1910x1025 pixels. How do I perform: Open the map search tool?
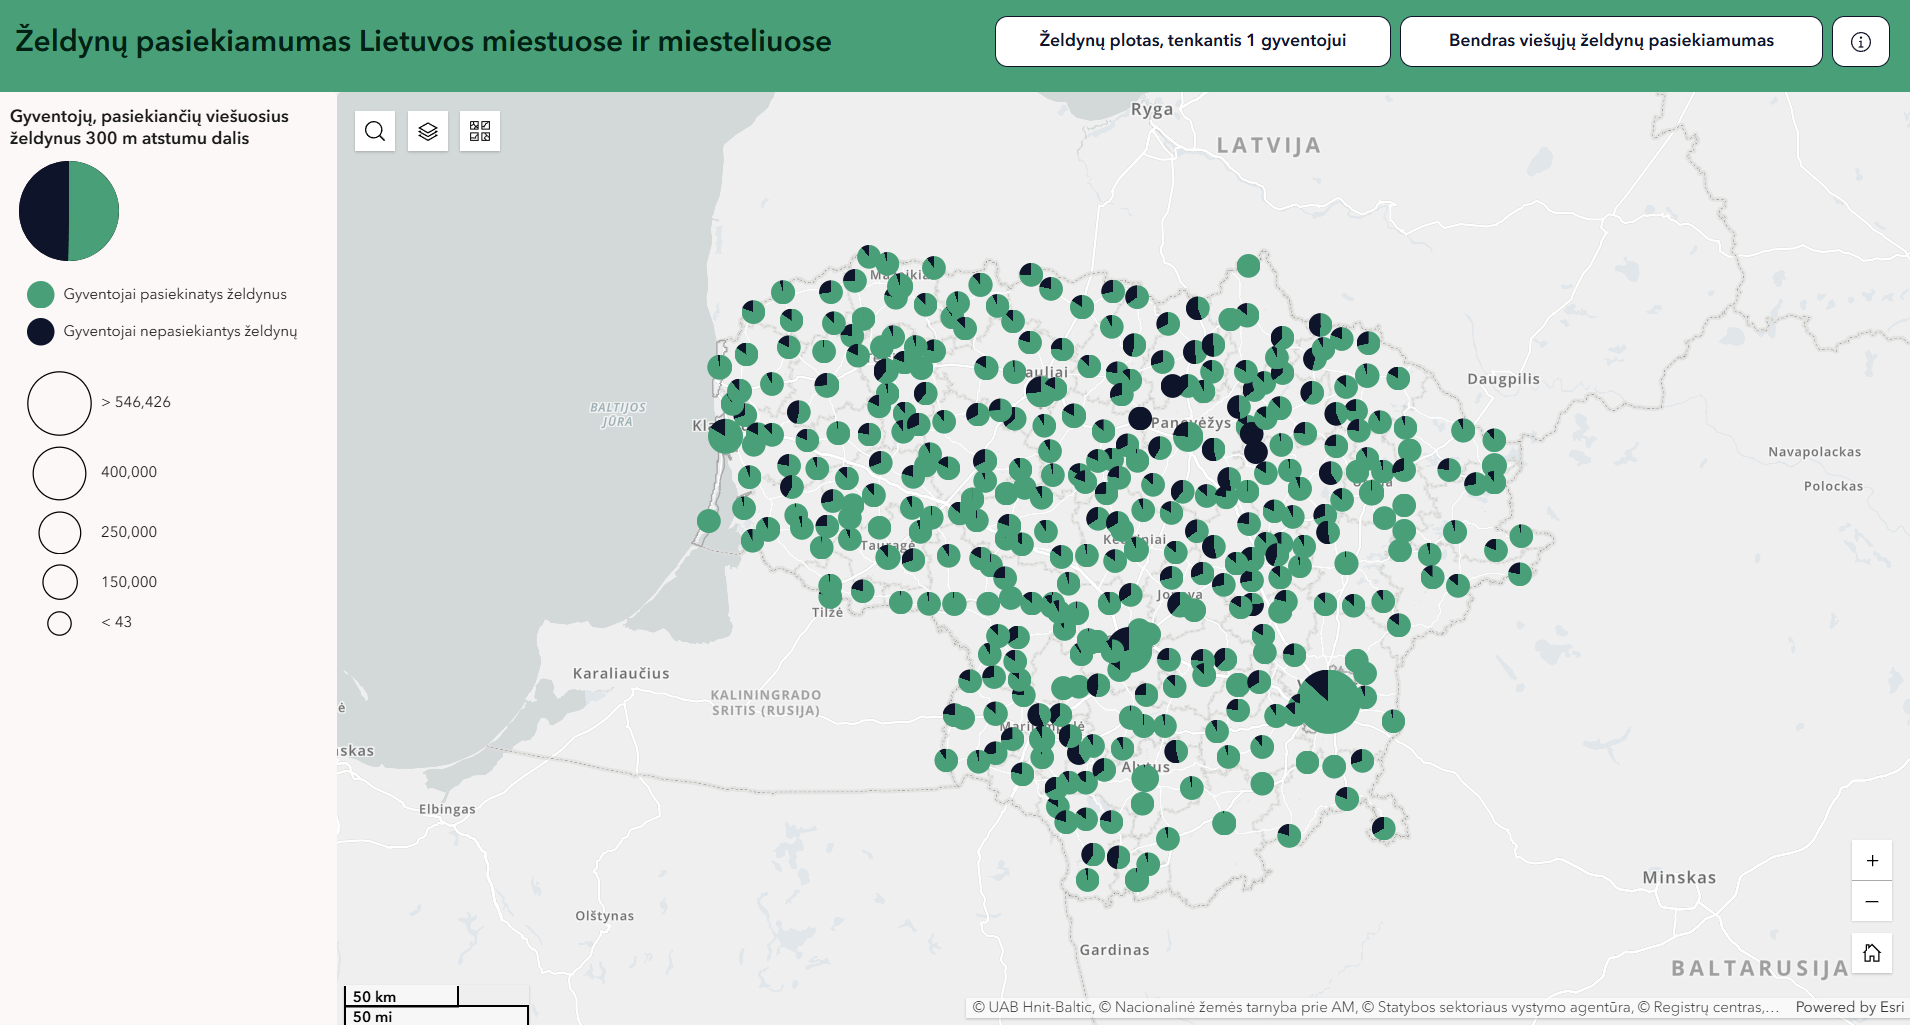click(375, 131)
